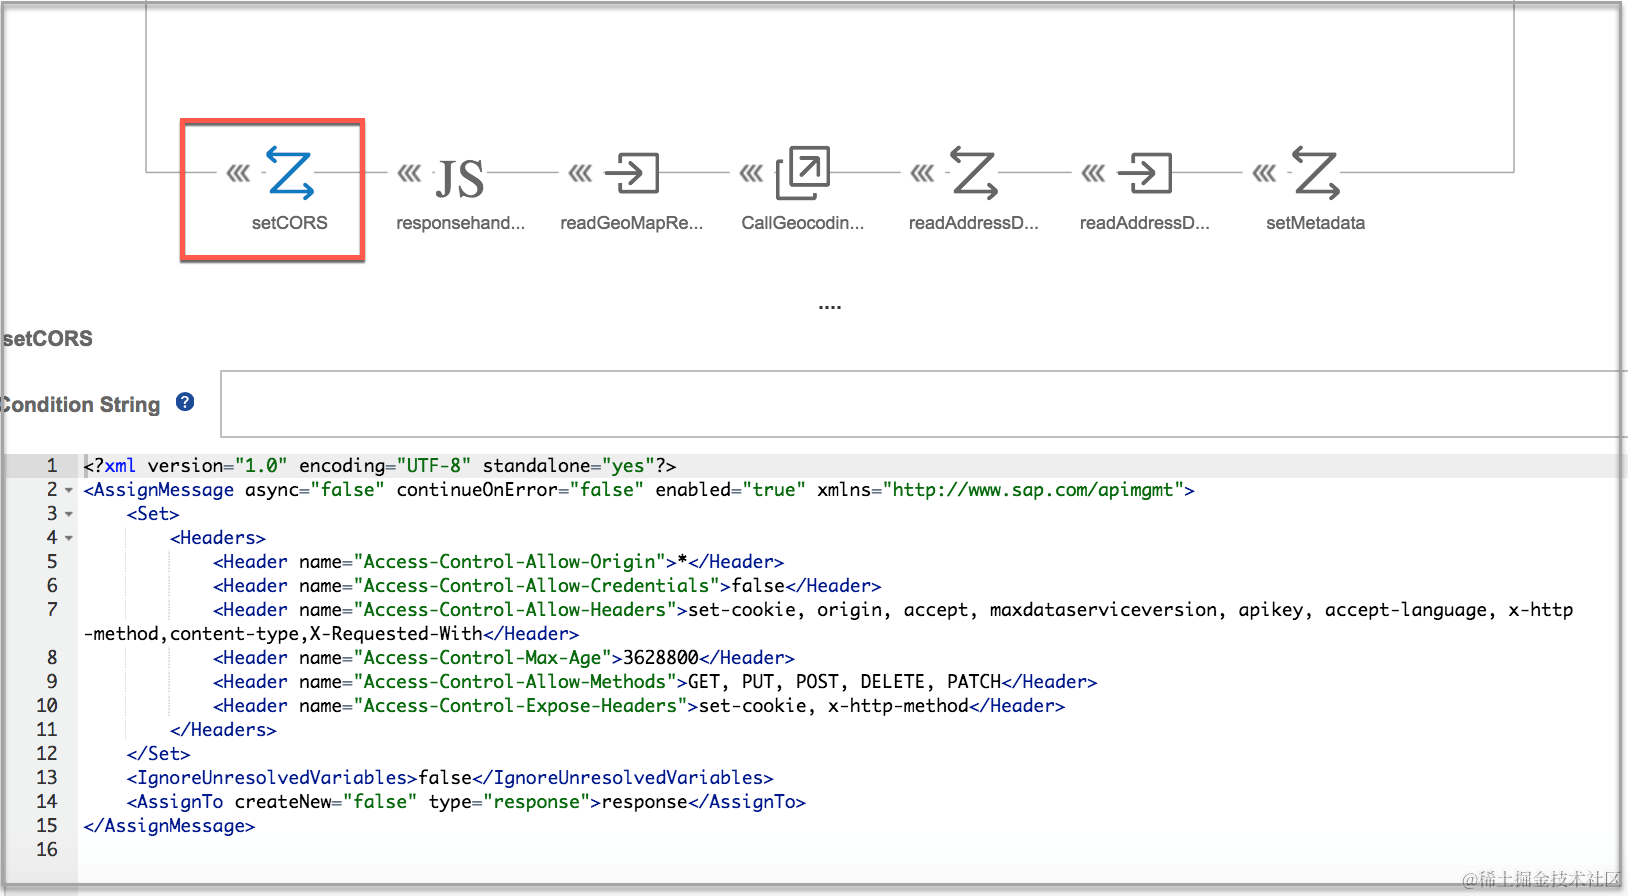The height and width of the screenshot is (896, 1628).
Task: Click line number 1 in editor gutter
Action: (x=52, y=466)
